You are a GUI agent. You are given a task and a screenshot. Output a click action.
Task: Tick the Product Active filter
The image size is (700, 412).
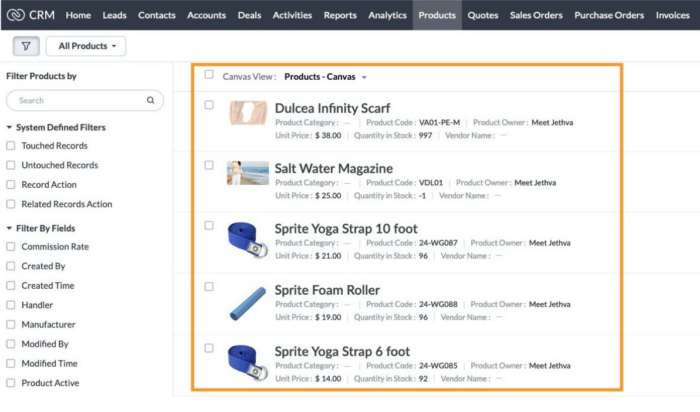[x=11, y=383]
